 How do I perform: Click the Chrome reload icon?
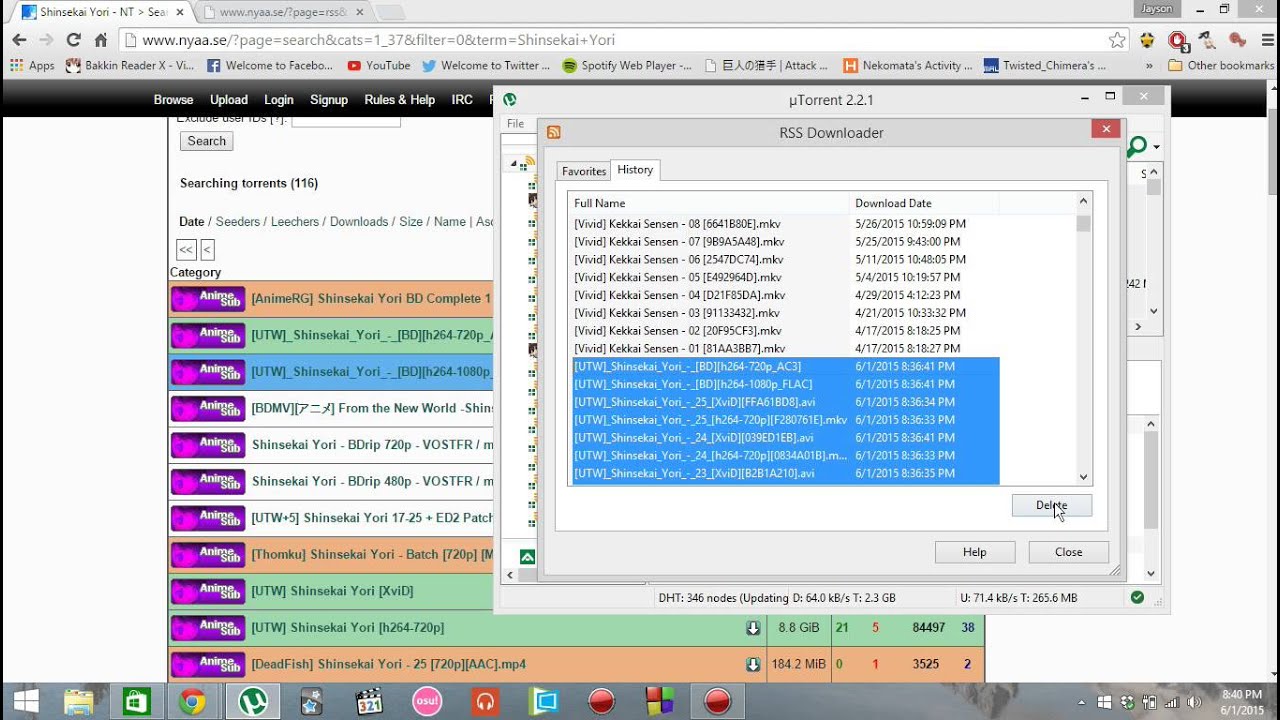coord(73,40)
